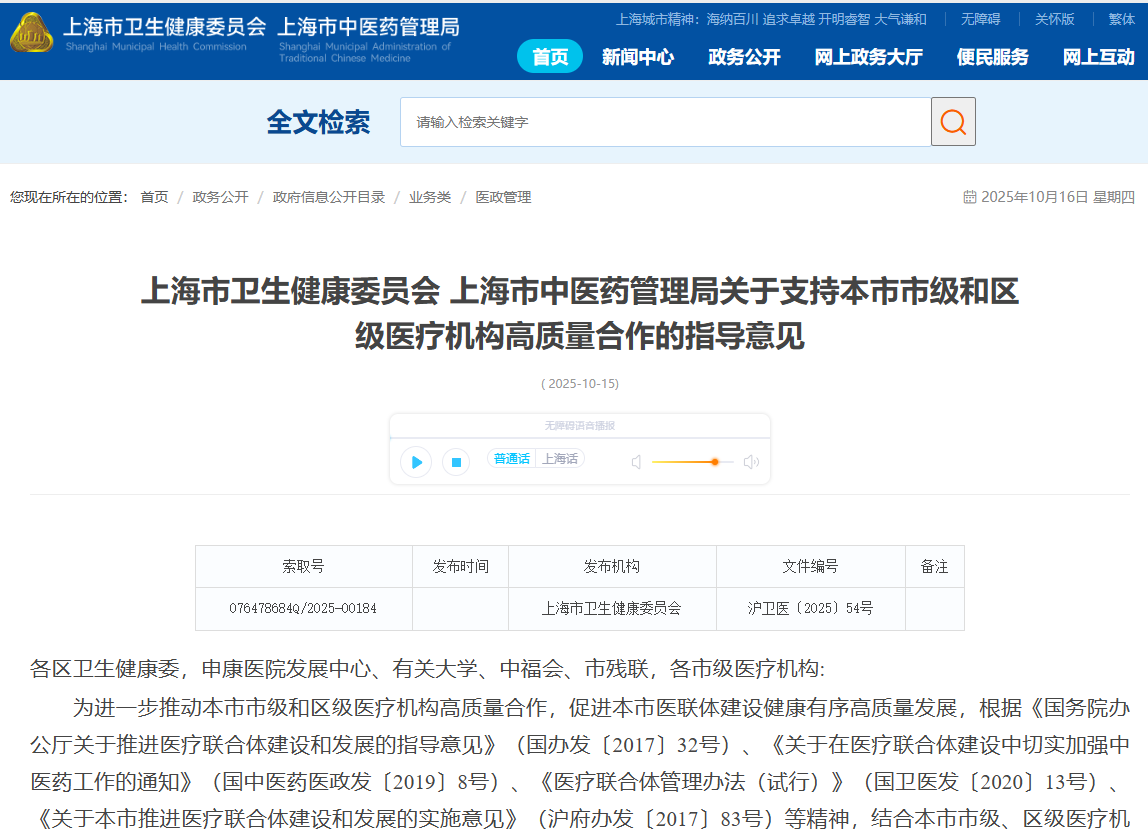Select 普通话 for audio broadcast

point(513,457)
